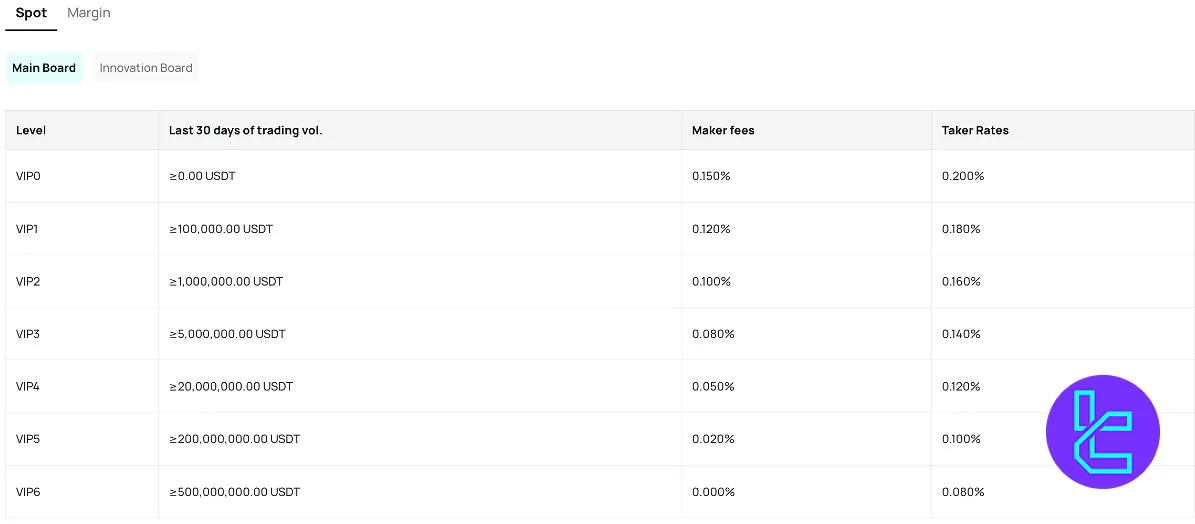Click the 0.200% taker rate value
Screen dimensions: 1195x524
coord(963,176)
